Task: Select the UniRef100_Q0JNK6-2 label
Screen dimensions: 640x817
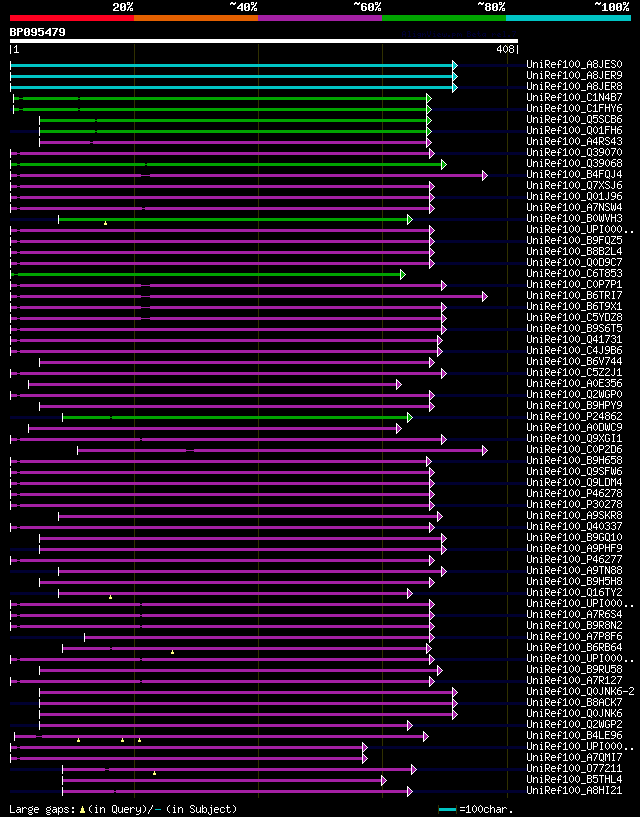Action: click(580, 692)
